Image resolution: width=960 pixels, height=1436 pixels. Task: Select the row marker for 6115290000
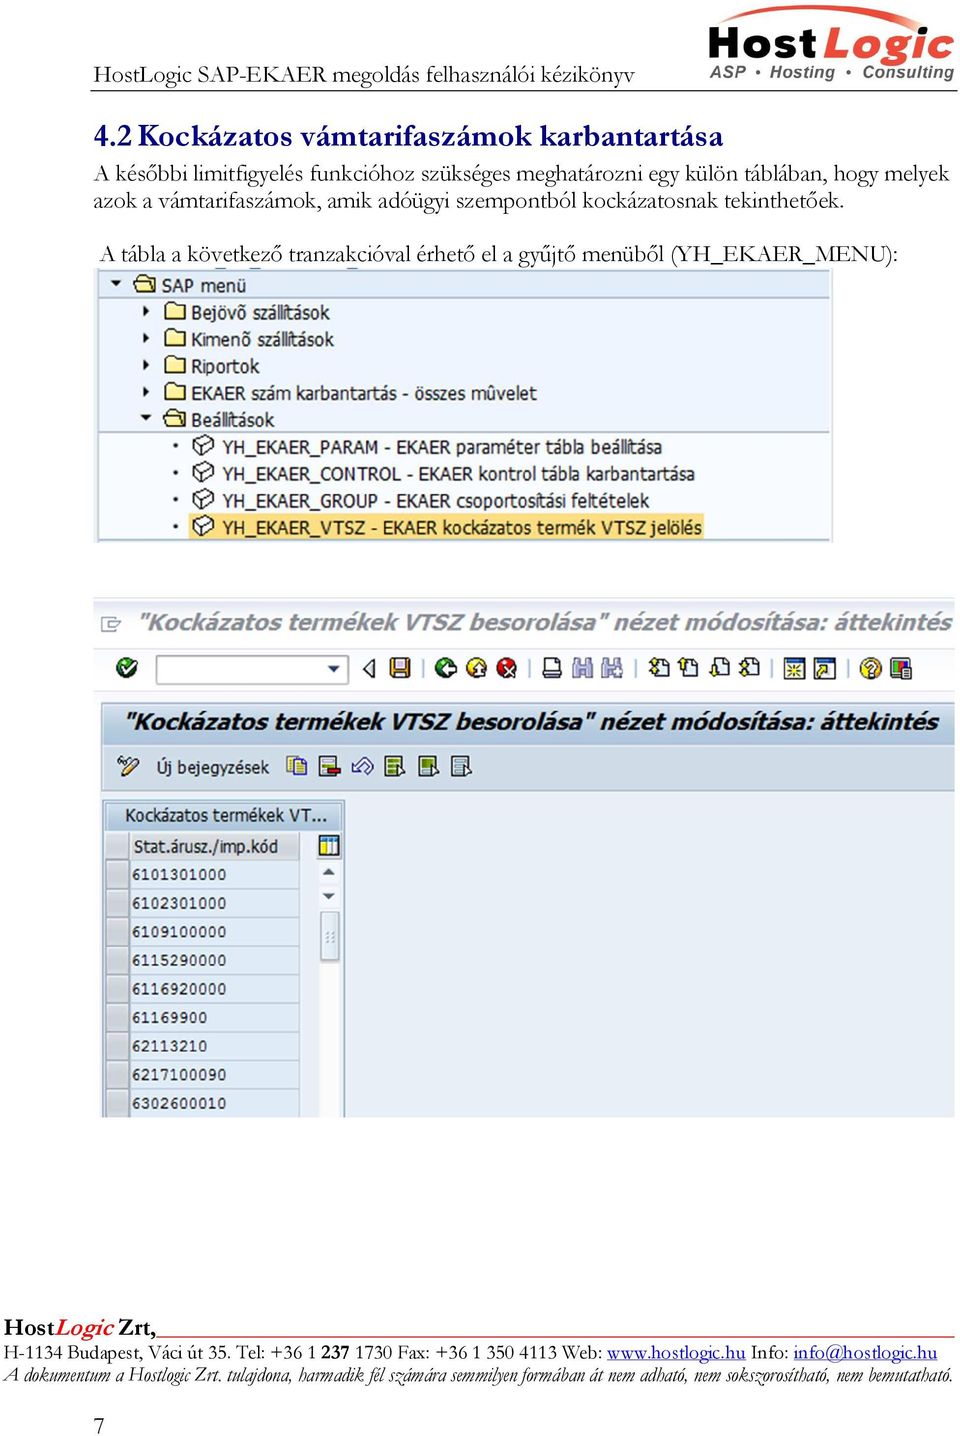click(117, 960)
